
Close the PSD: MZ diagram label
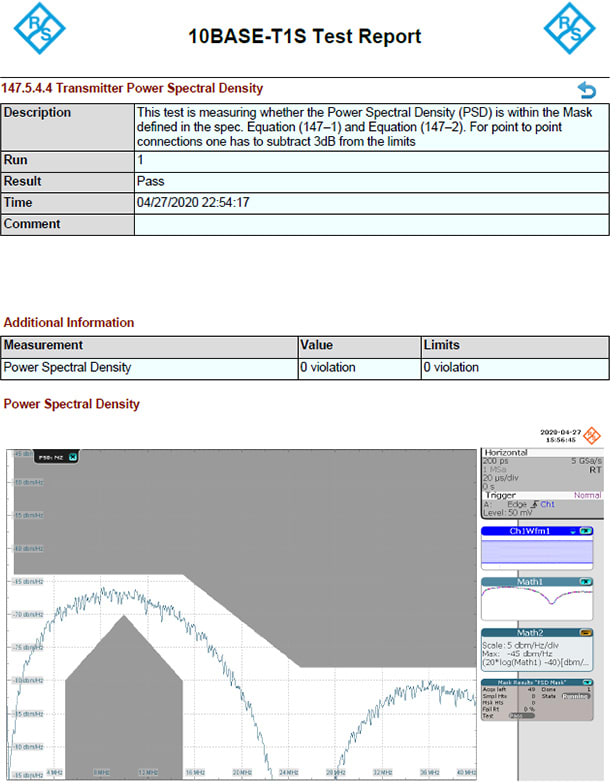click(72, 456)
